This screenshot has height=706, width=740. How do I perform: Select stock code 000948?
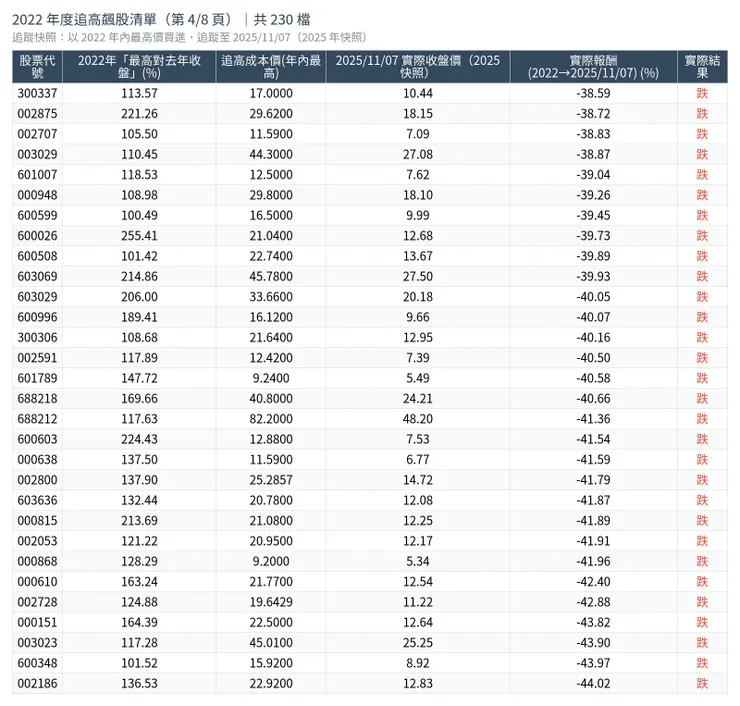37,195
